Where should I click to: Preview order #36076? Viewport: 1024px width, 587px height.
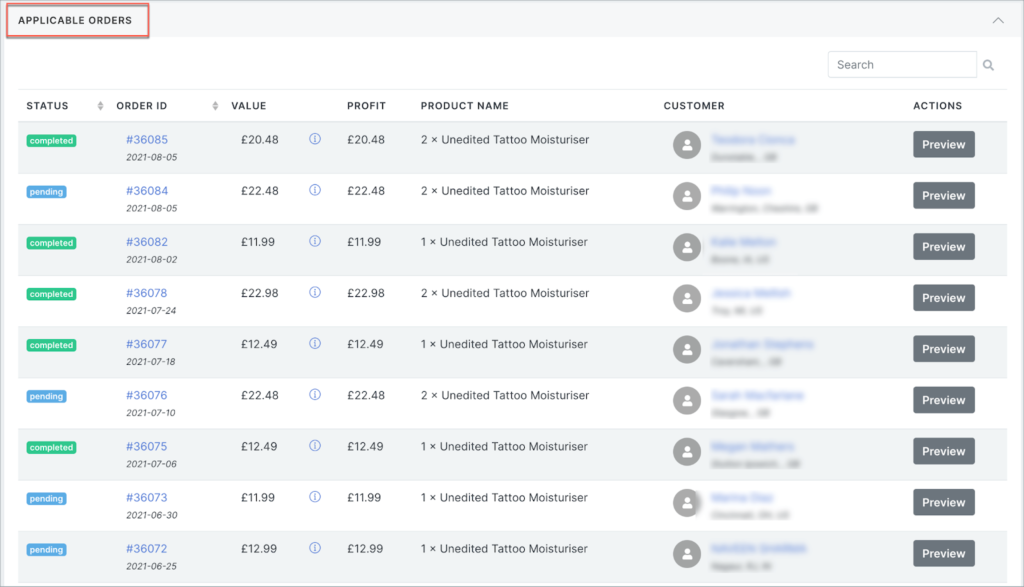[943, 400]
